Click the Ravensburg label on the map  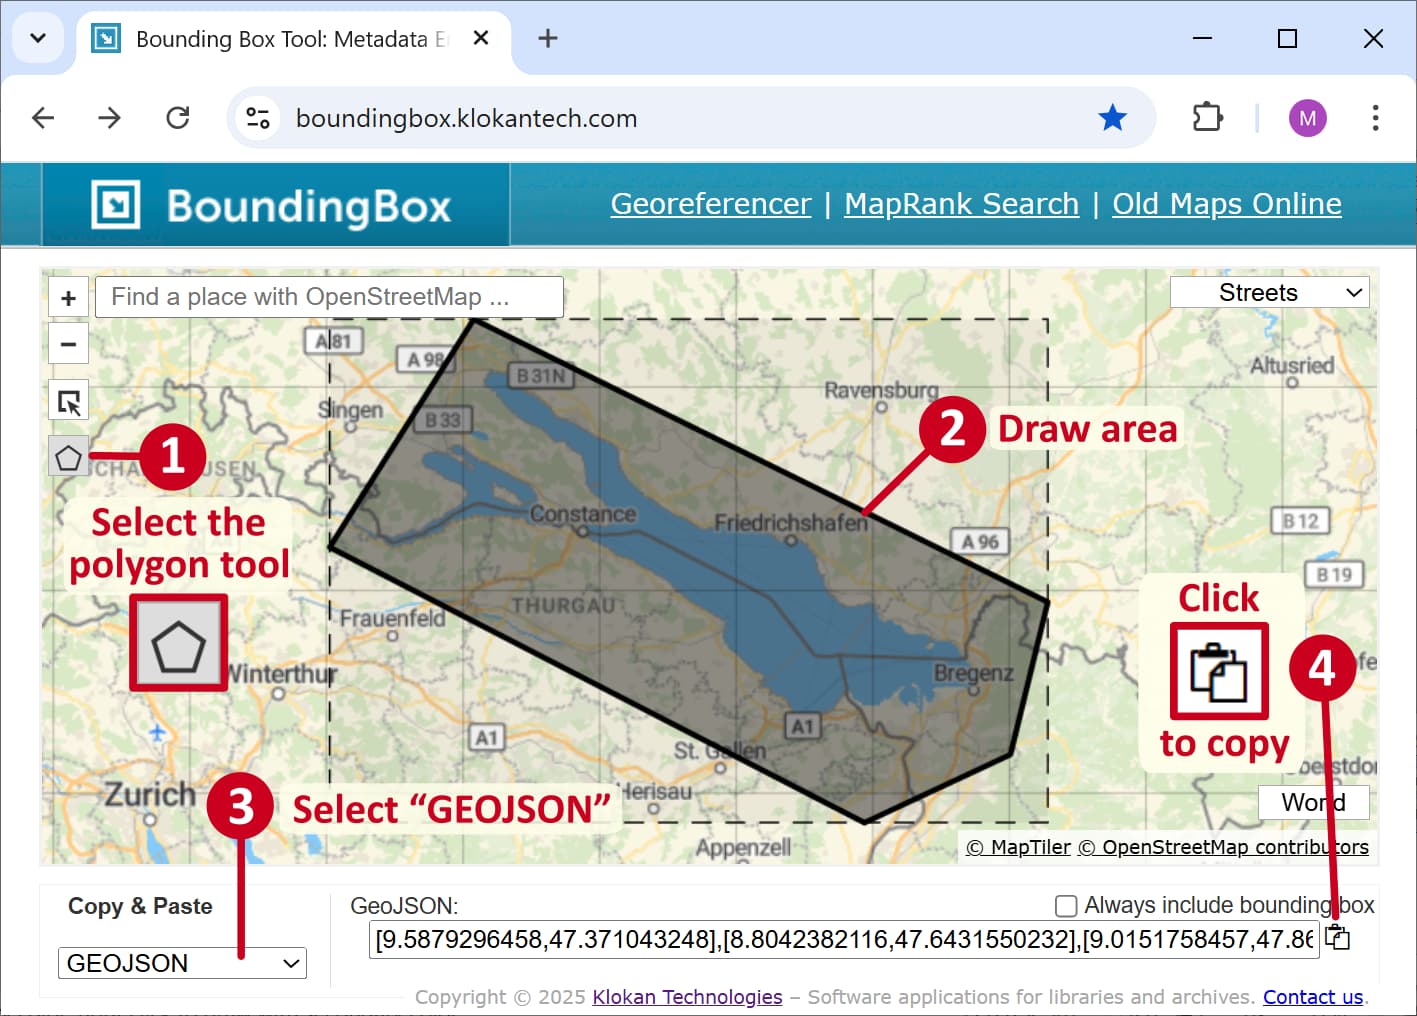[x=881, y=390]
